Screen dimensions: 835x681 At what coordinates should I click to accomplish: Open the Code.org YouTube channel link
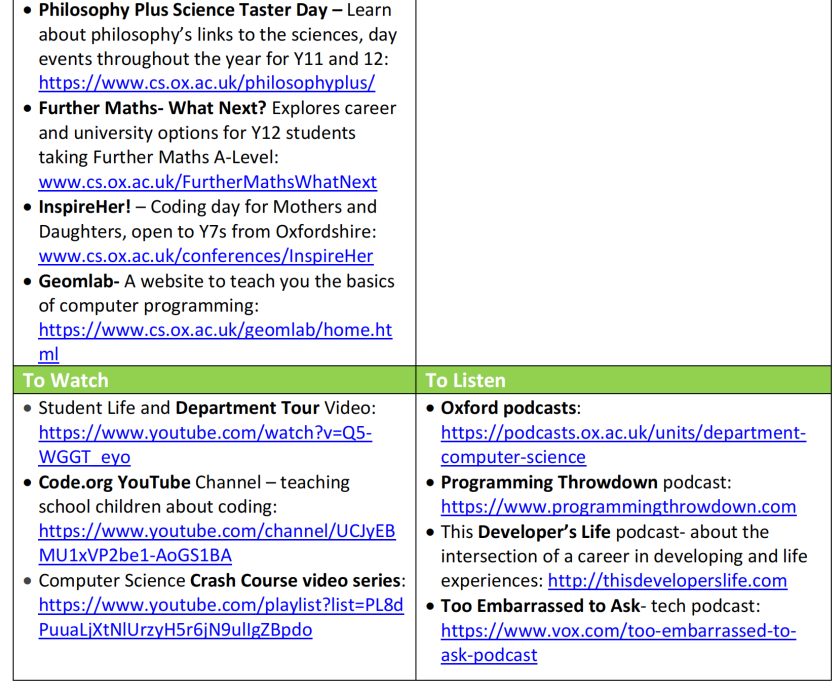[x=217, y=543]
